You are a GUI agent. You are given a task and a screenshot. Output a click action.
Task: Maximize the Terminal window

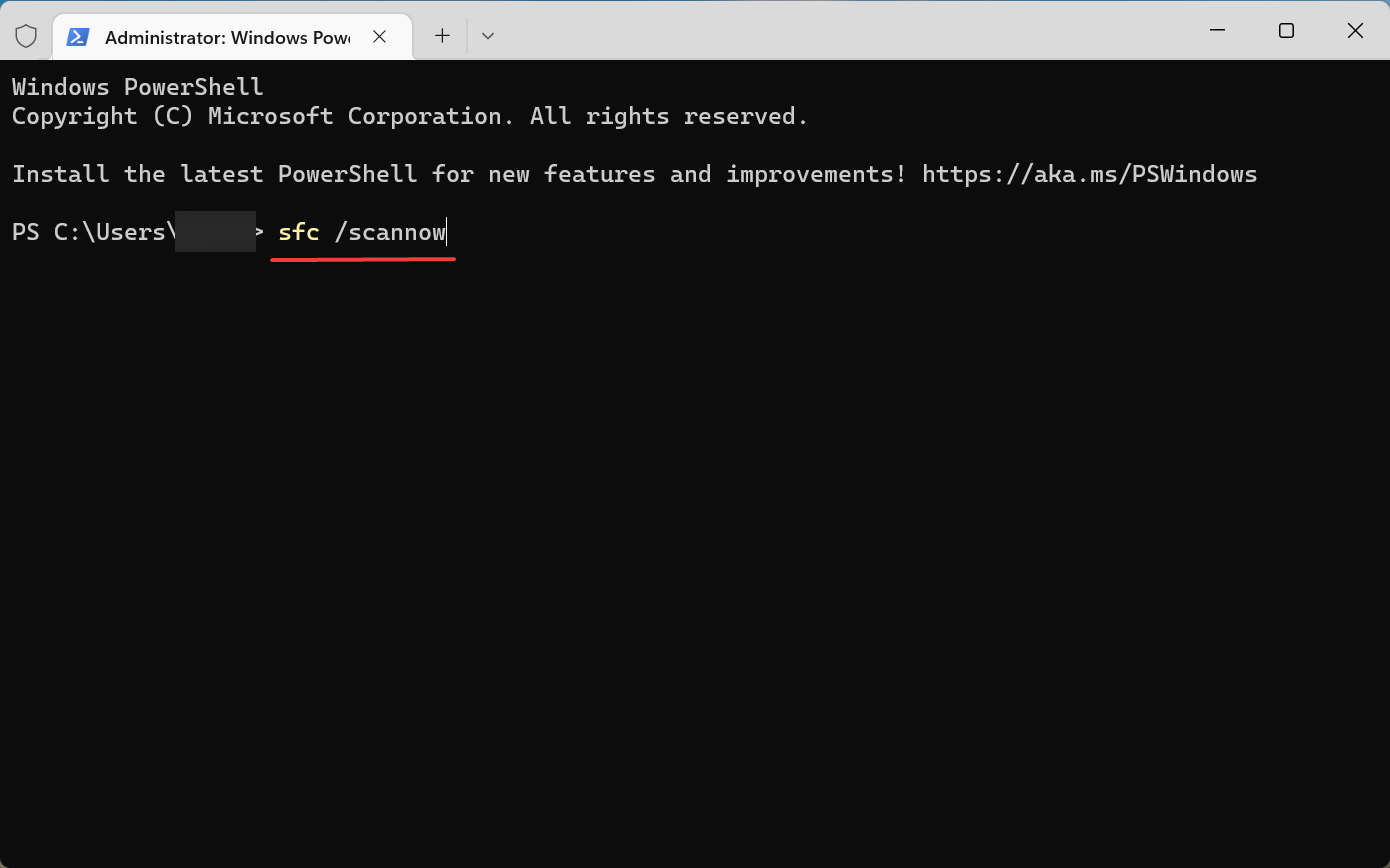[1286, 31]
